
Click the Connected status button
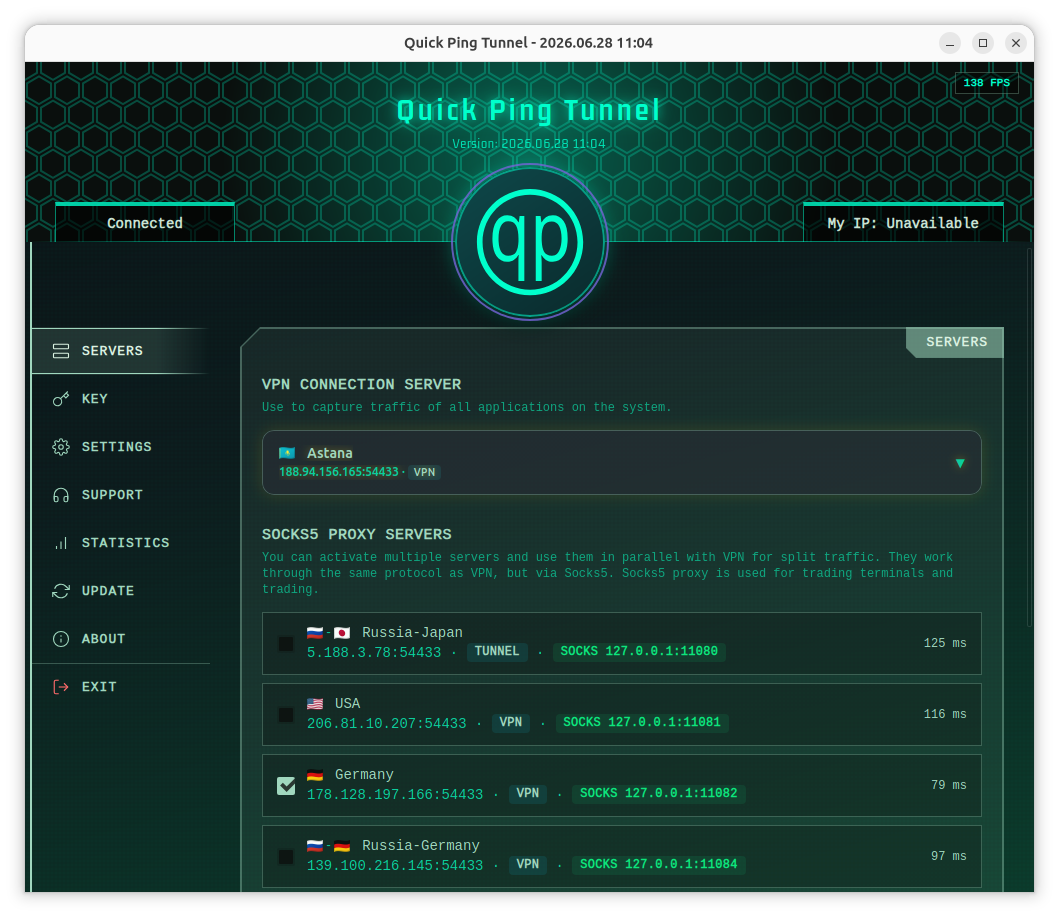(x=145, y=223)
